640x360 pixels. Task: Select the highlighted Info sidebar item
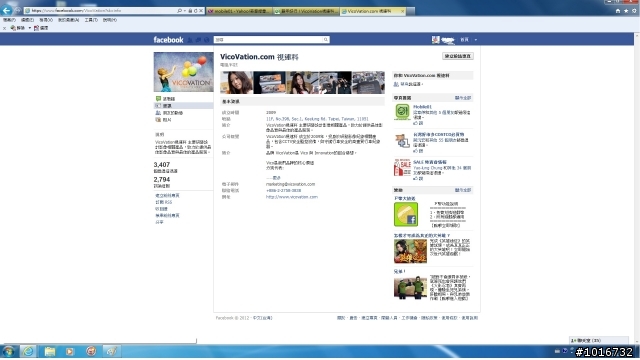coord(183,106)
